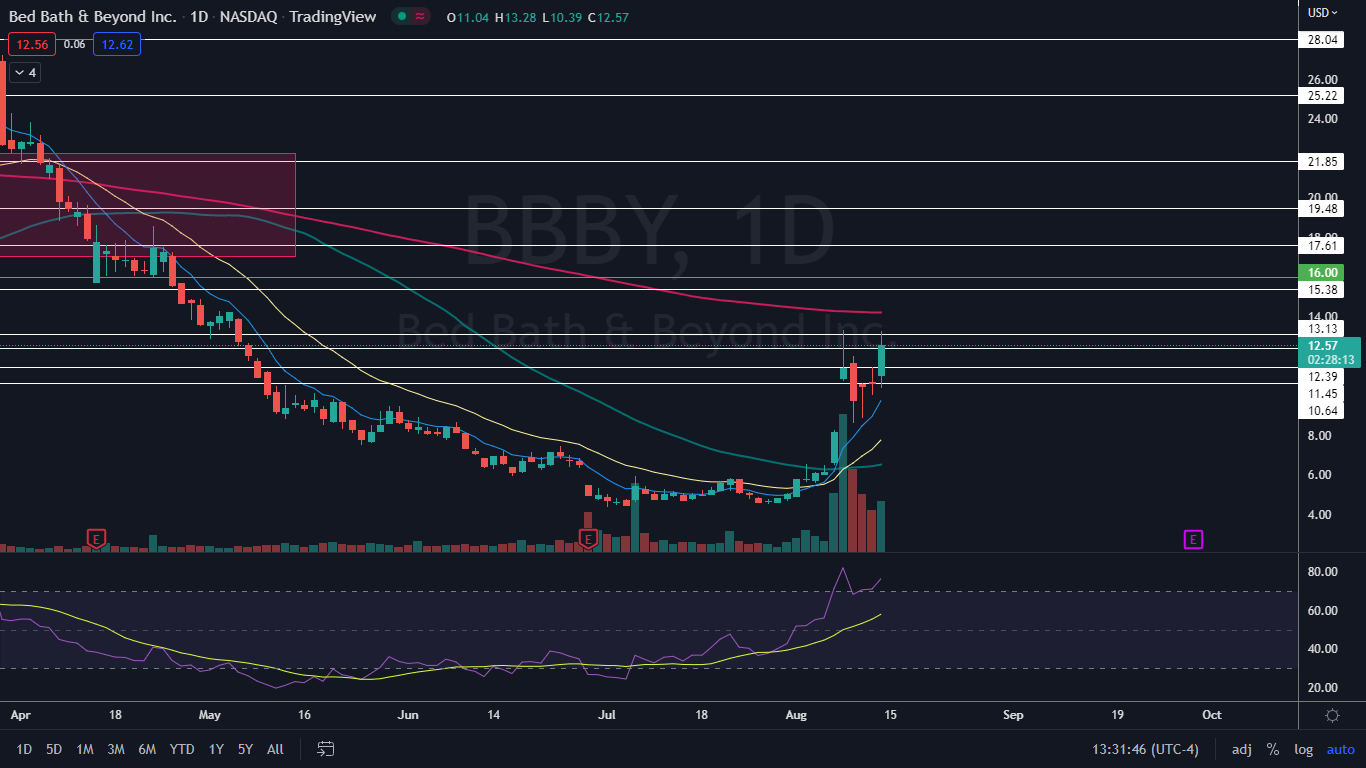Click the RSI 80.00 scale label

point(1323,572)
